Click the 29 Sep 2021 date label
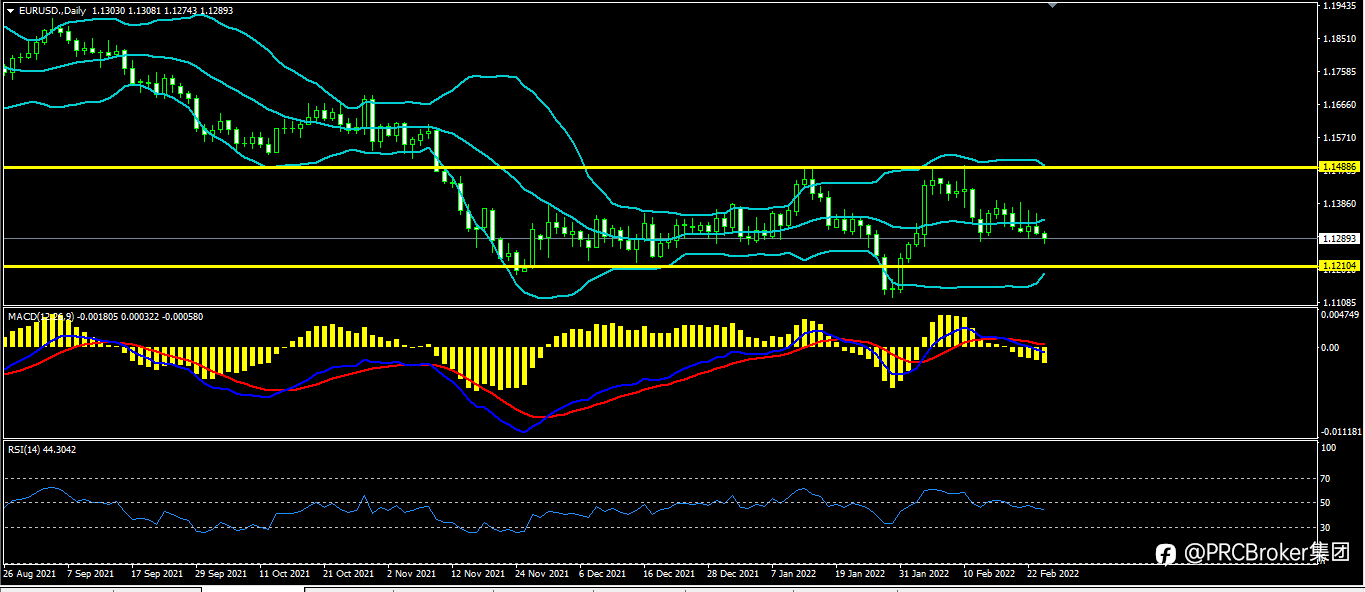Viewport: 1365px width, 592px height. pyautogui.click(x=221, y=575)
